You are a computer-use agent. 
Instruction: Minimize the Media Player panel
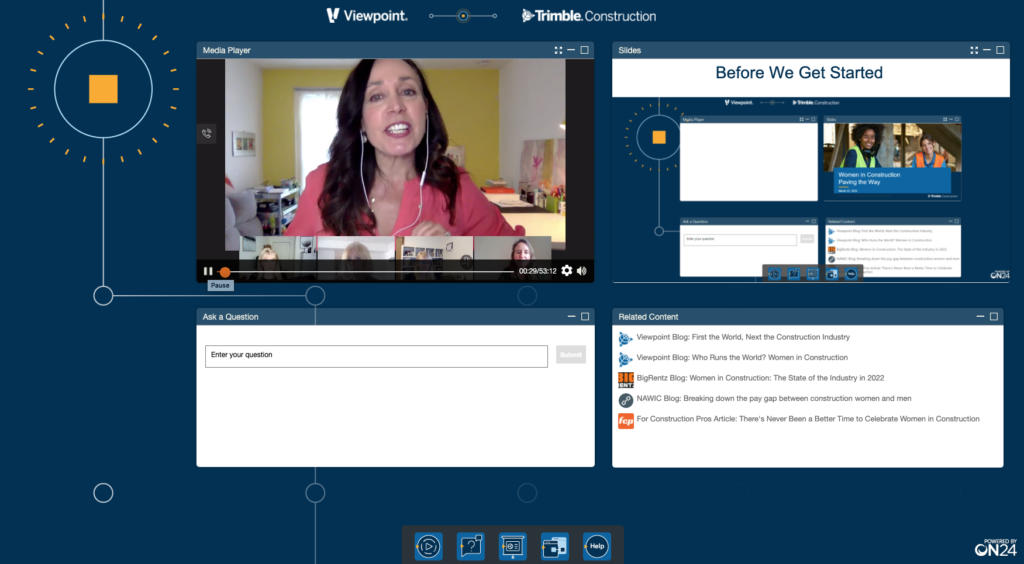pyautogui.click(x=571, y=50)
